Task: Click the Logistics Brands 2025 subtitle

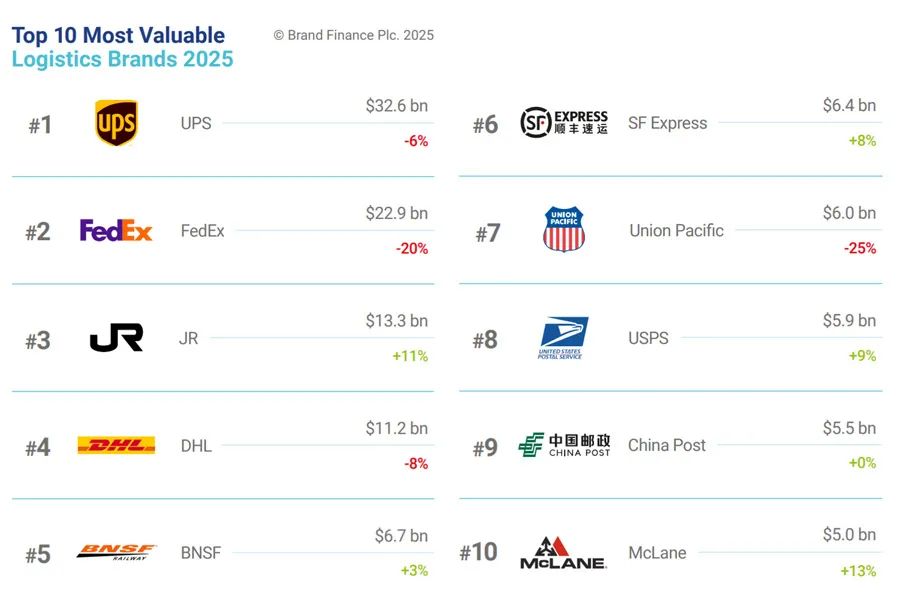Action: (x=122, y=59)
